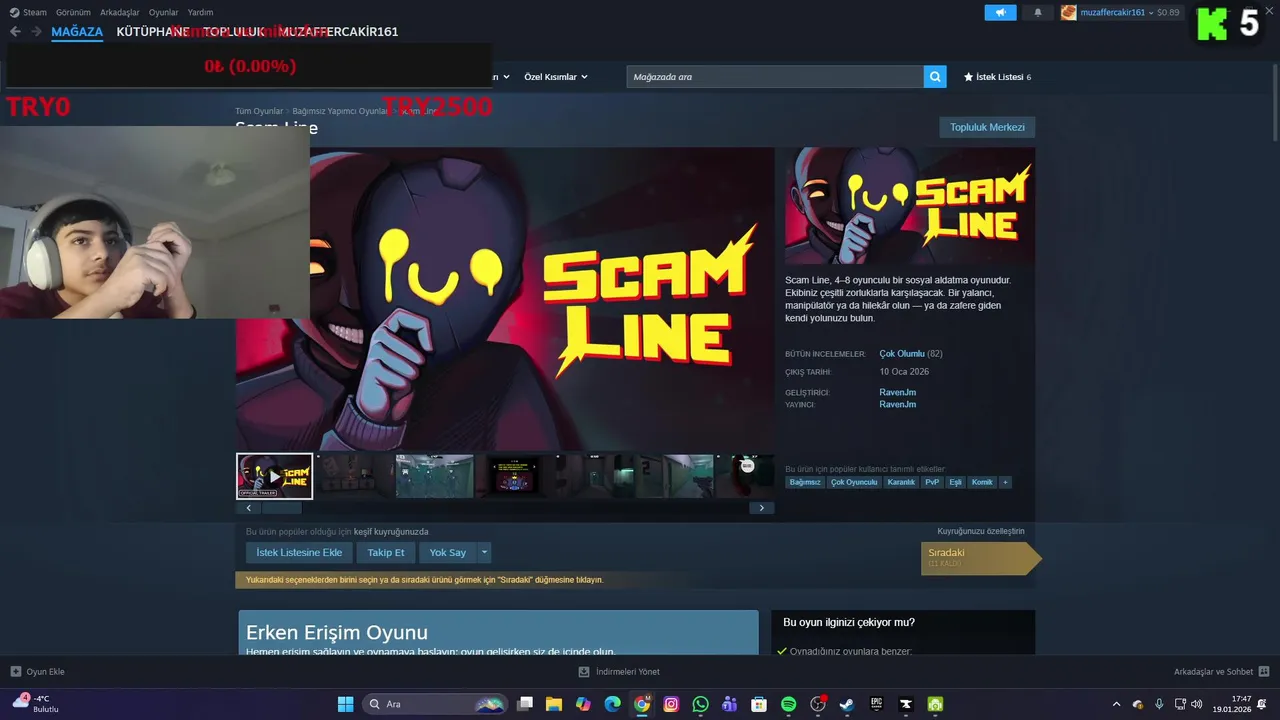Open the Yardım menu

pos(200,12)
